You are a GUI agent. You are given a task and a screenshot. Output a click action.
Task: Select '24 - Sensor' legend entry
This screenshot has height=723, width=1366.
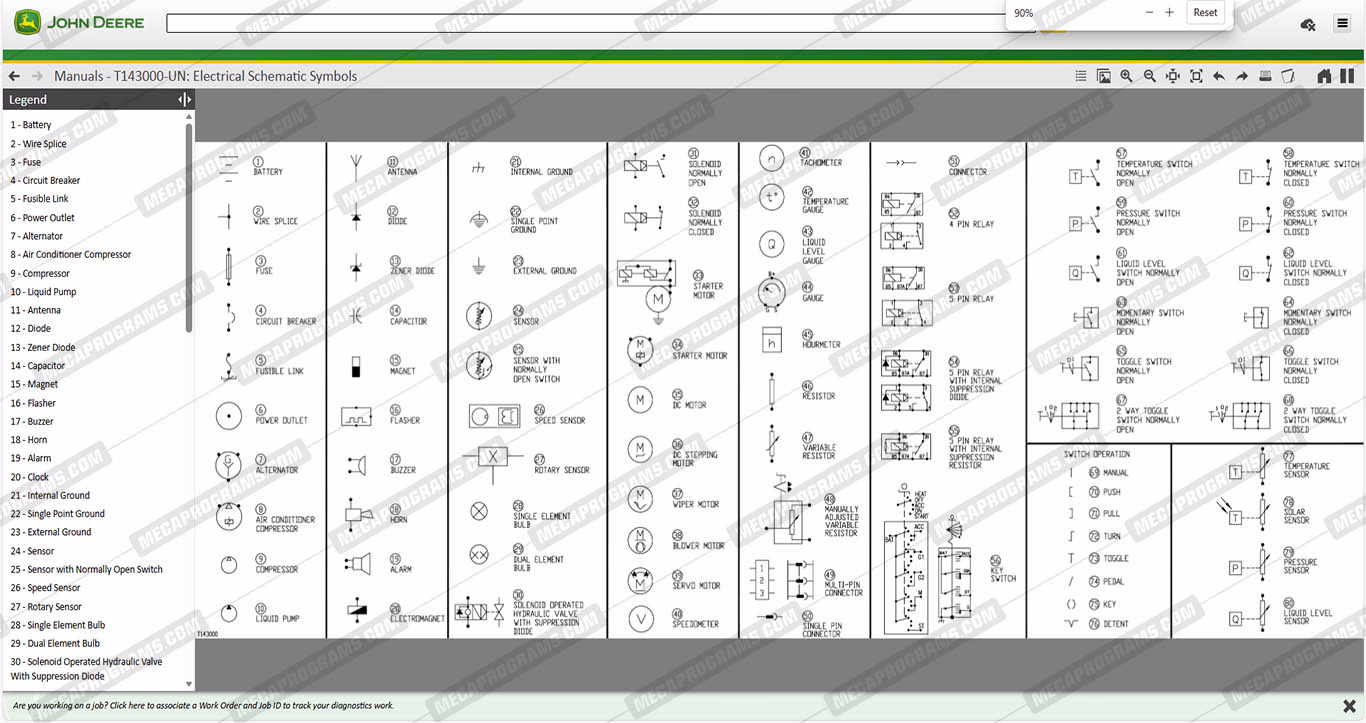(32, 551)
